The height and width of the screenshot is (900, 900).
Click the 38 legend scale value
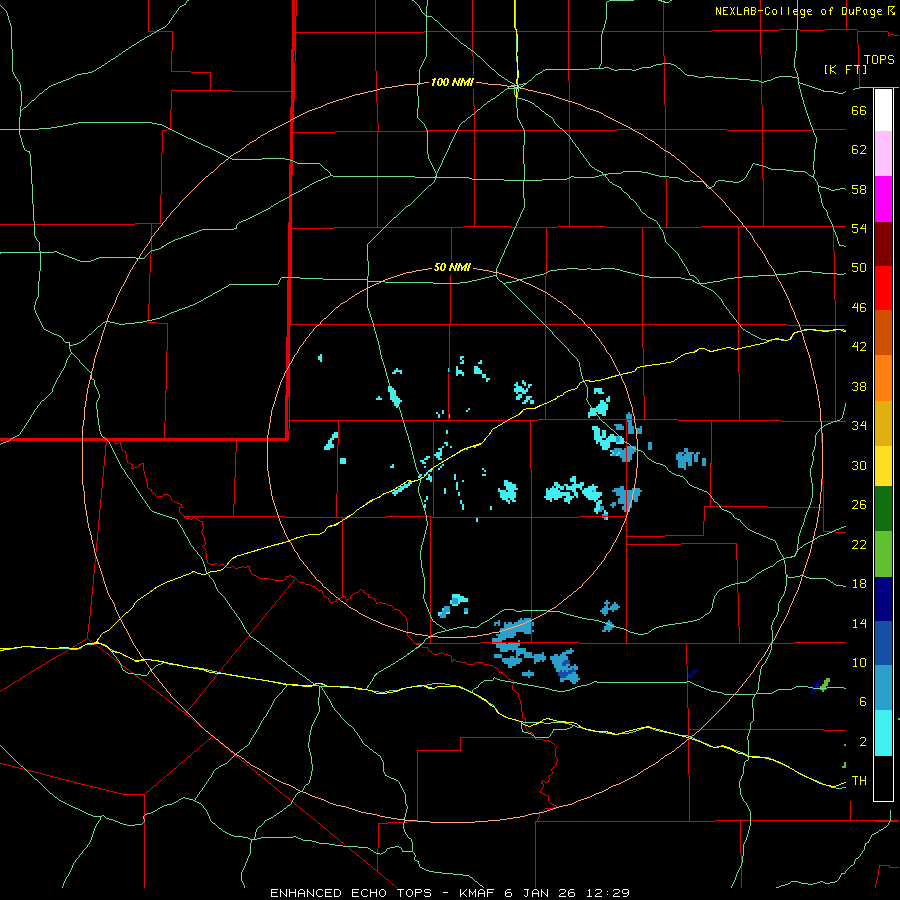point(859,386)
